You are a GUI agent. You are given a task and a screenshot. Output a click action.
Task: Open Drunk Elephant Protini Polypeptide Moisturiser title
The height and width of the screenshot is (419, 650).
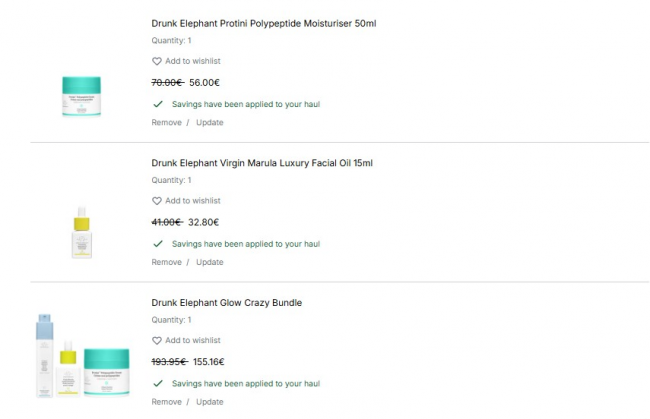click(263, 23)
